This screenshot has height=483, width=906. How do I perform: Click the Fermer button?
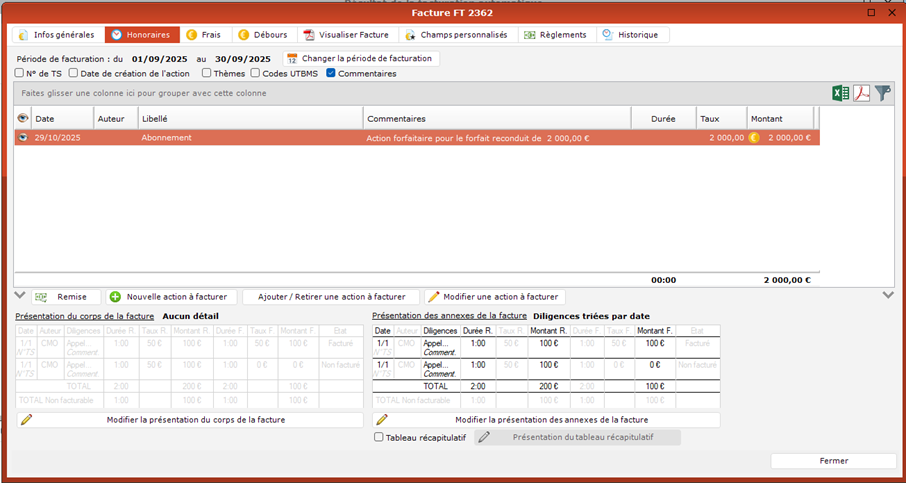[x=833, y=461]
